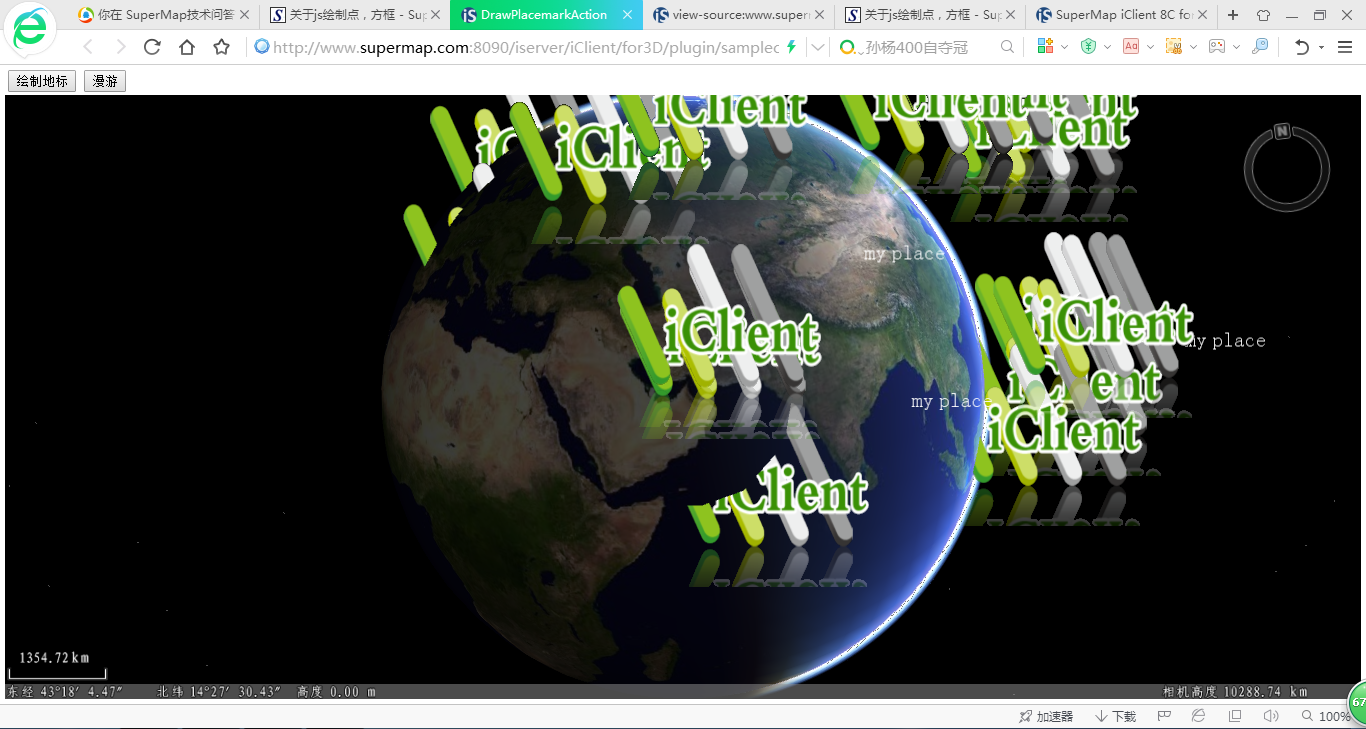This screenshot has width=1366, height=729.
Task: Open the hamburger main menu
Action: pyautogui.click(x=1345, y=47)
